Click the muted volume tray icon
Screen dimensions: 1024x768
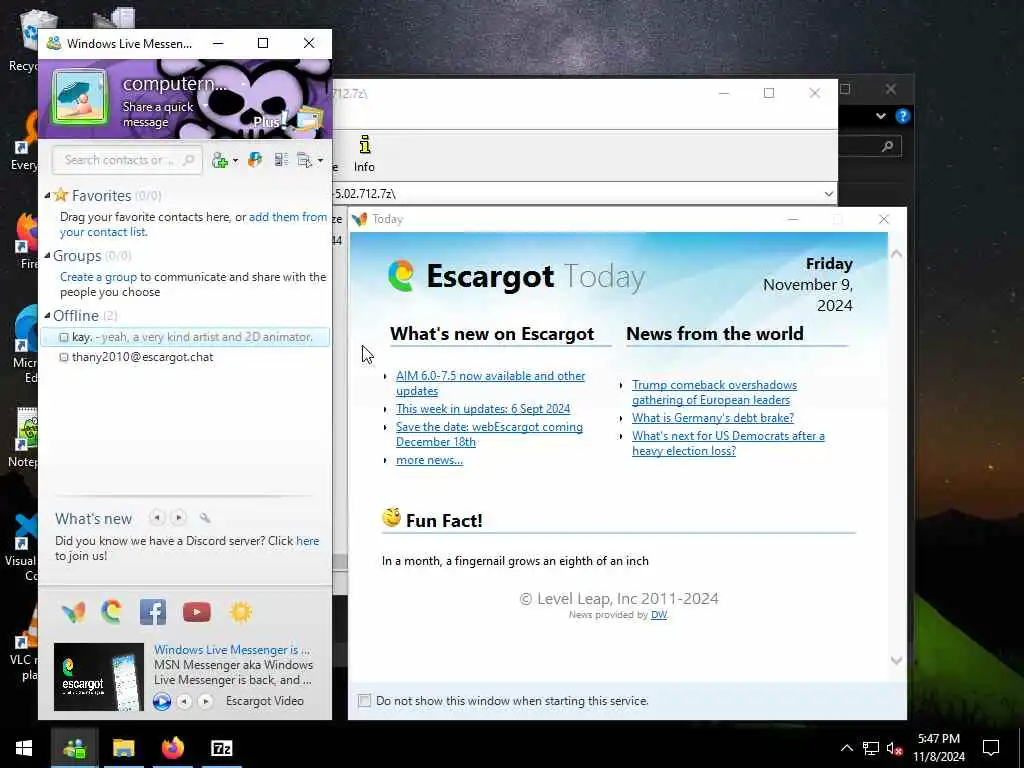[x=895, y=748]
